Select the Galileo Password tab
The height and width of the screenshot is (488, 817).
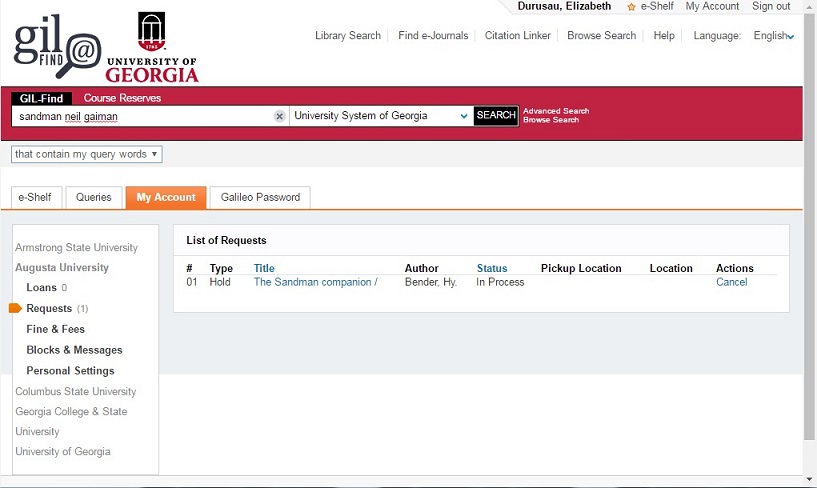coord(260,197)
